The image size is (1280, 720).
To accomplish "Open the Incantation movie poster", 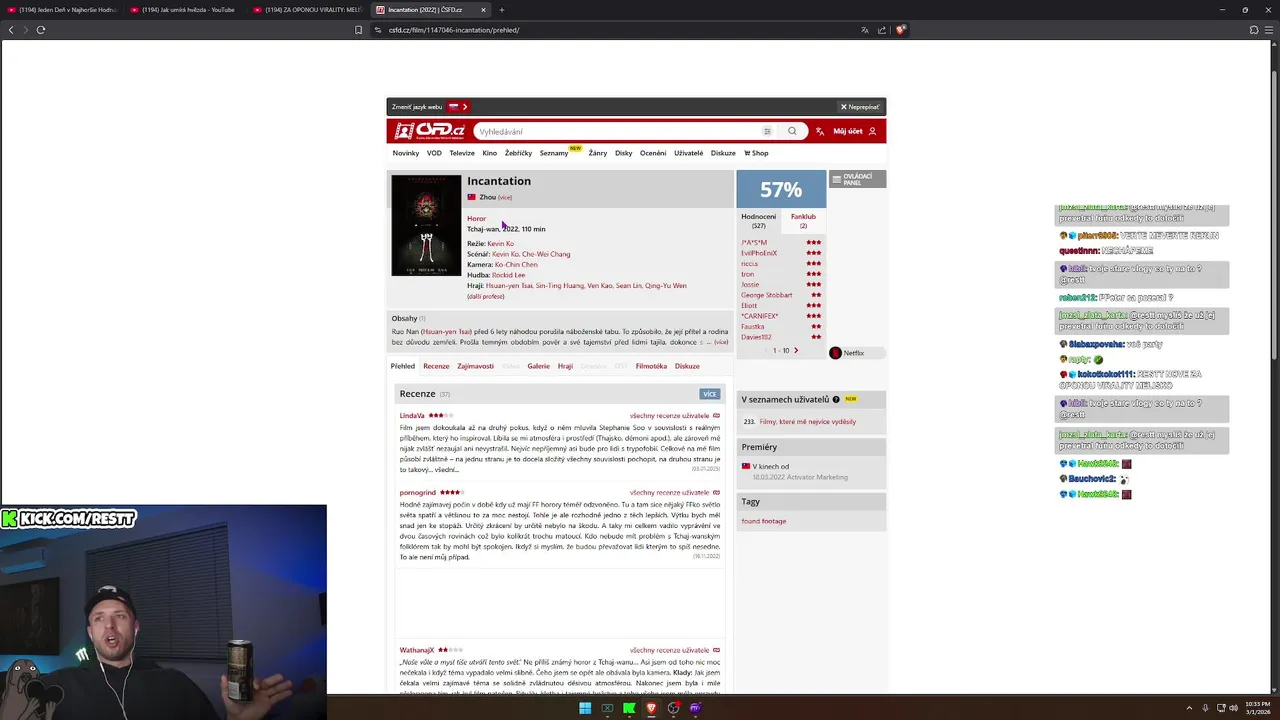I will pyautogui.click(x=426, y=225).
